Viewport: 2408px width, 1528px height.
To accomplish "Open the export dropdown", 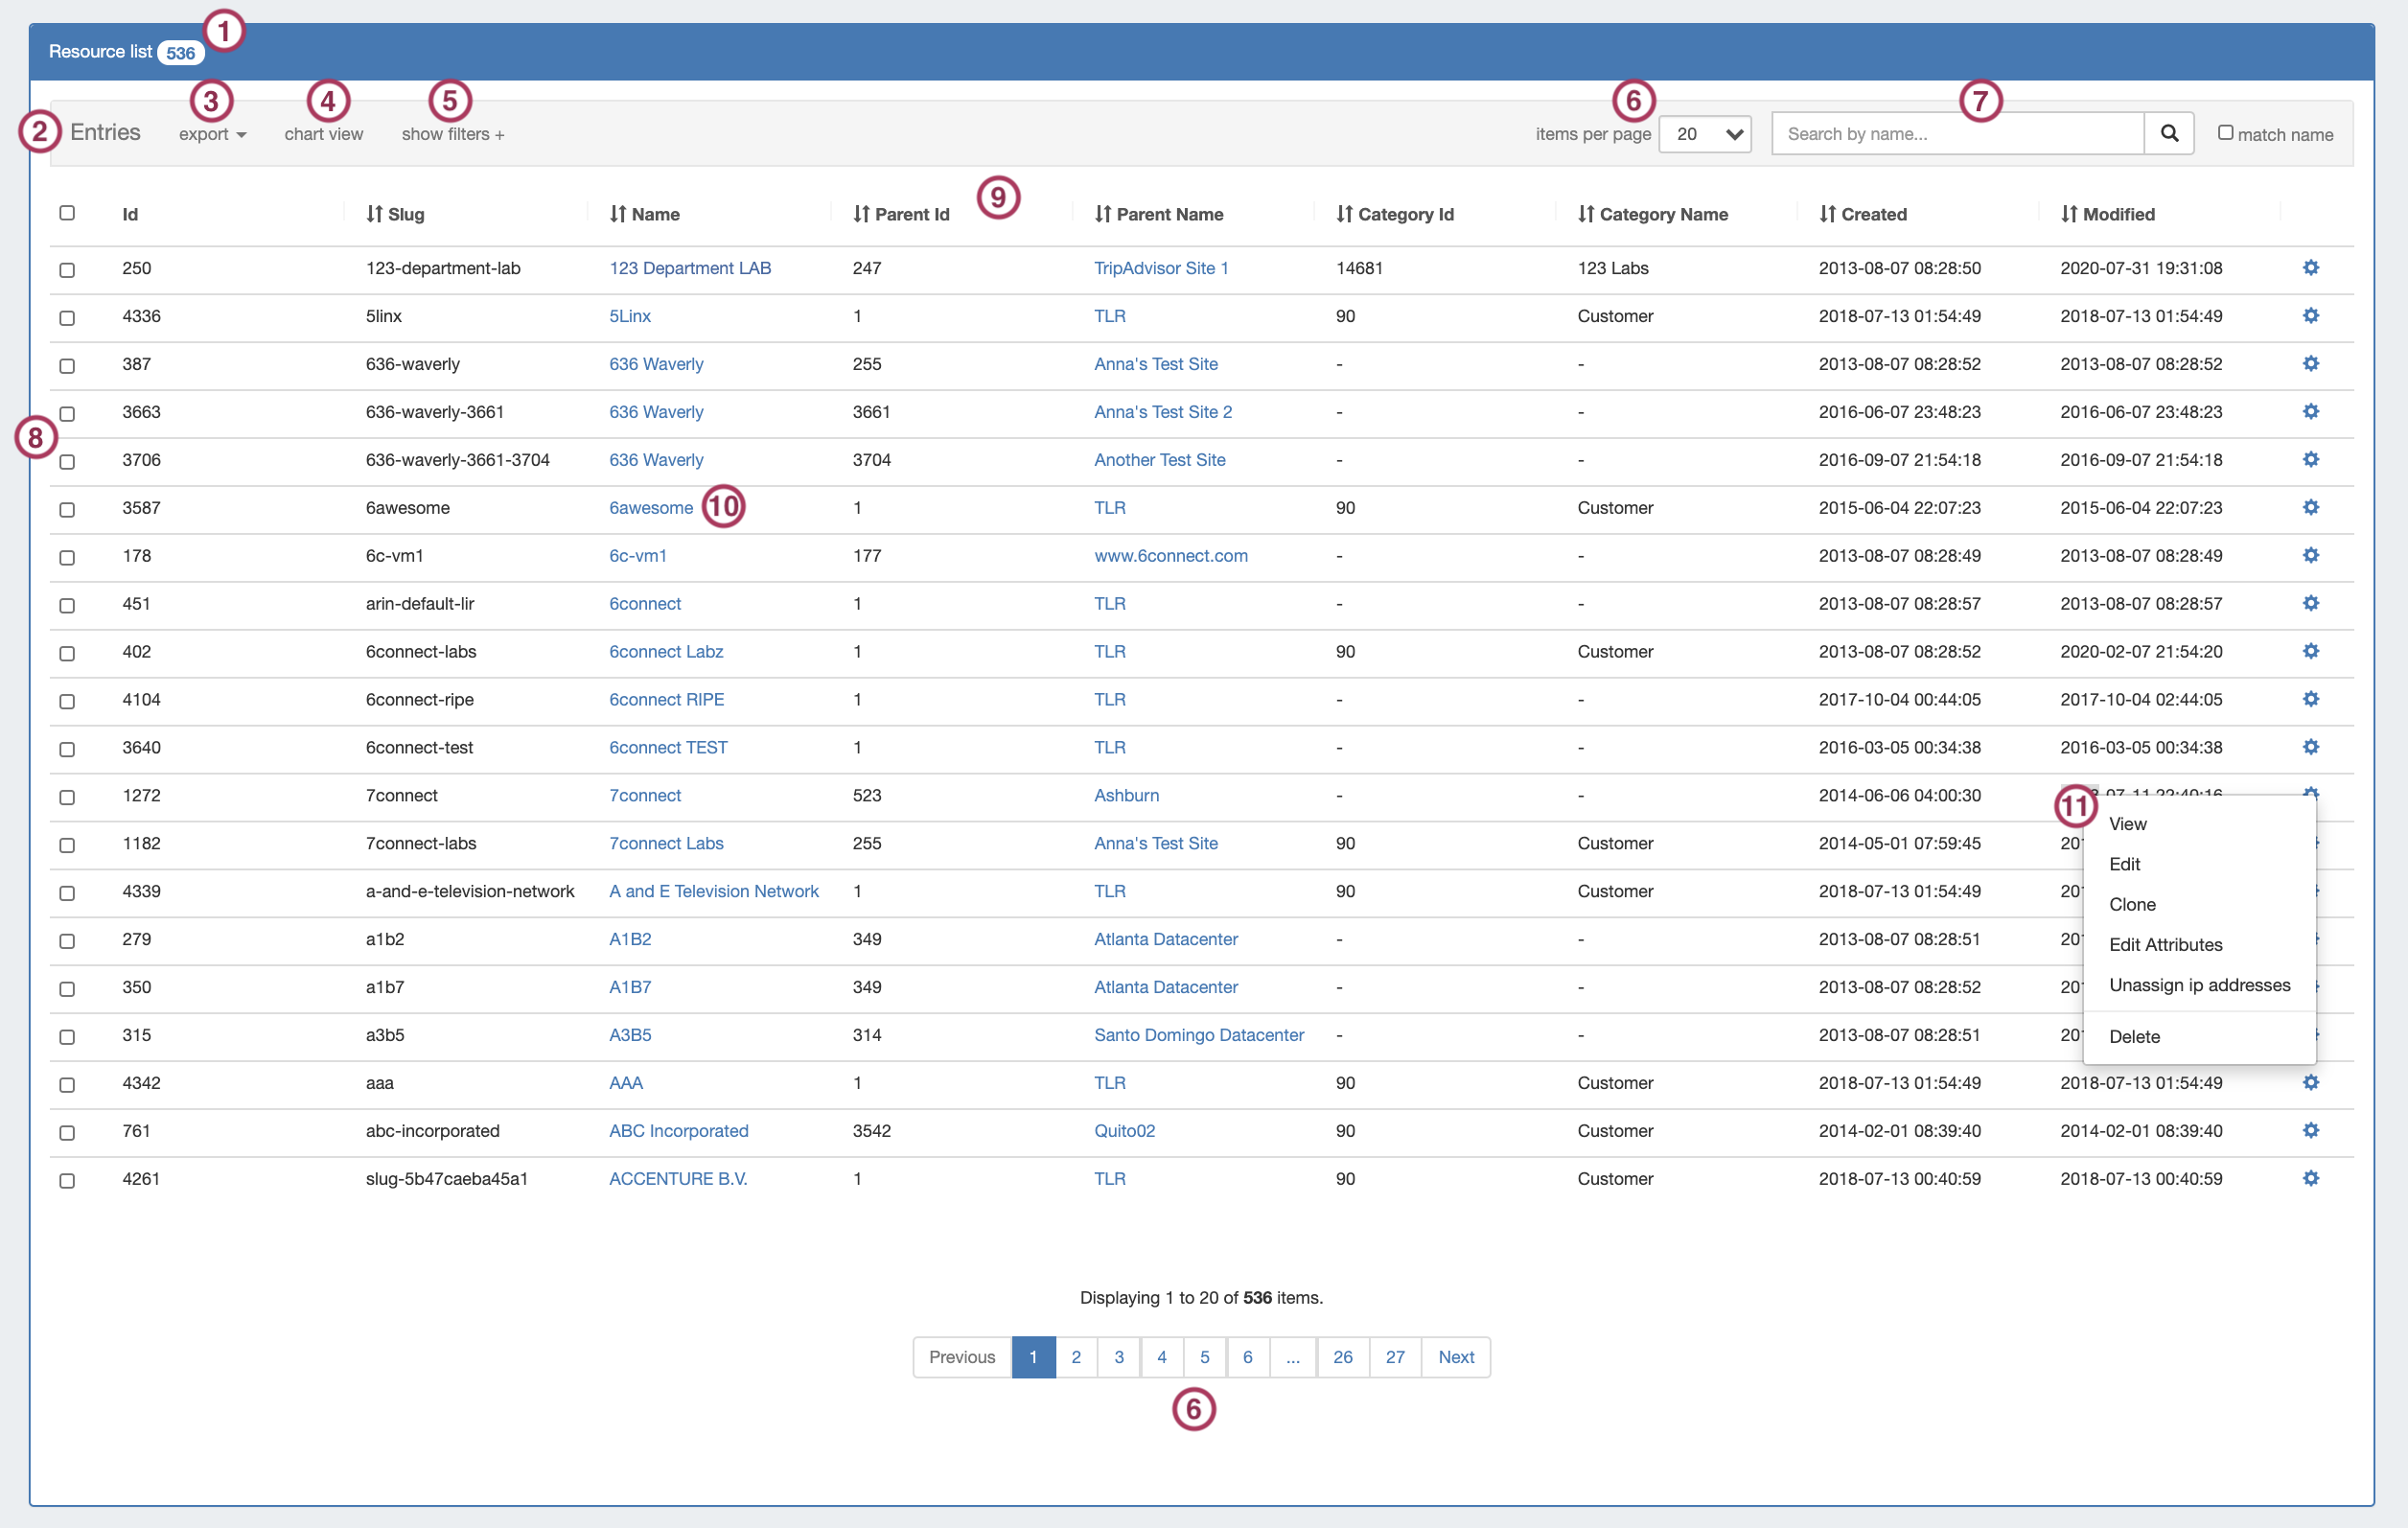I will [212, 134].
